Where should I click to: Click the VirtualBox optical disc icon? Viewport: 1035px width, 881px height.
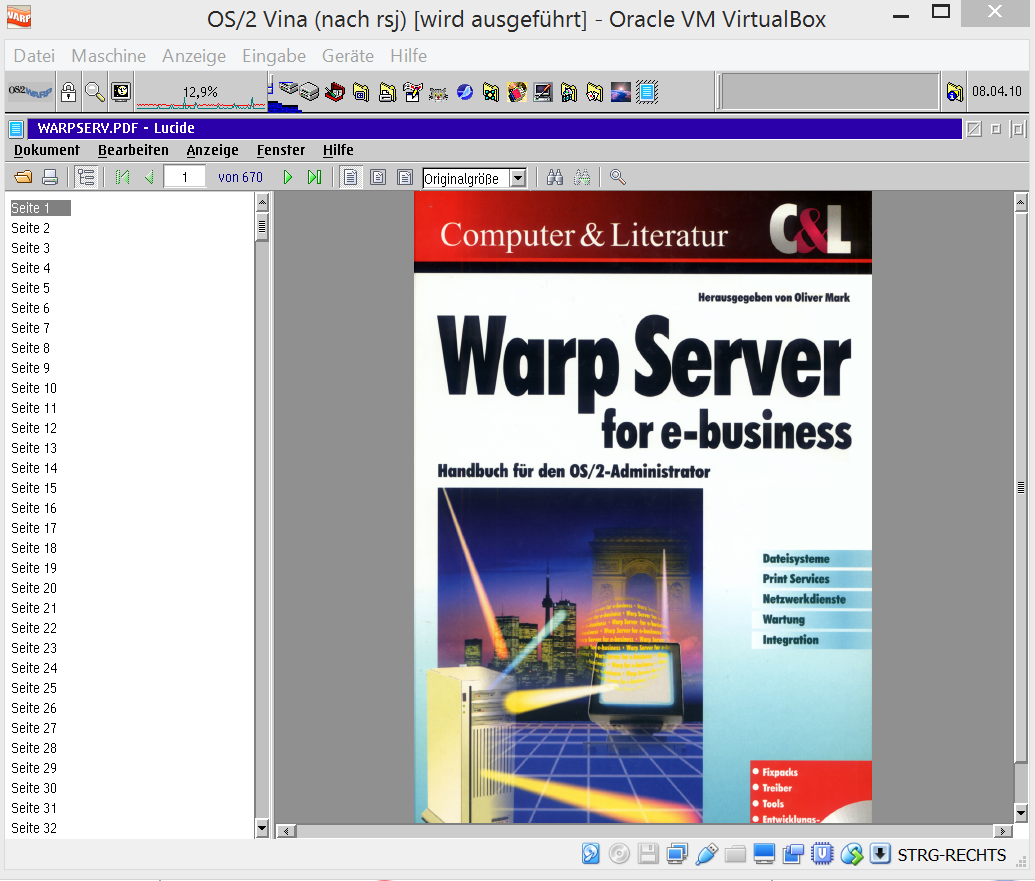tap(619, 854)
